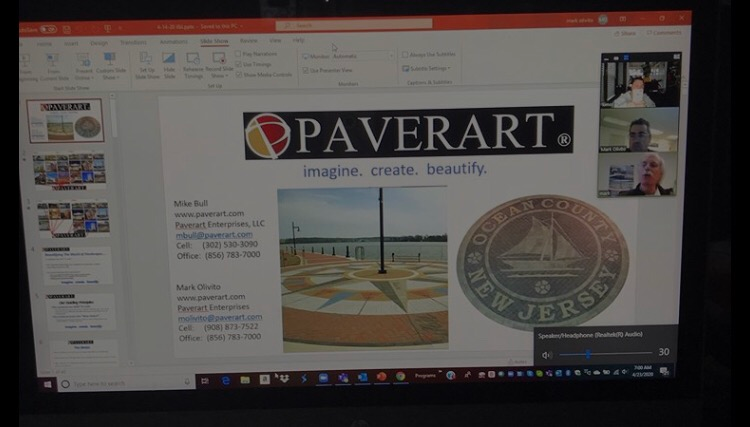Open Customize Quick Access Toolbar arrow
Image resolution: width=750 pixels, height=427 pixels.
(x=121, y=29)
